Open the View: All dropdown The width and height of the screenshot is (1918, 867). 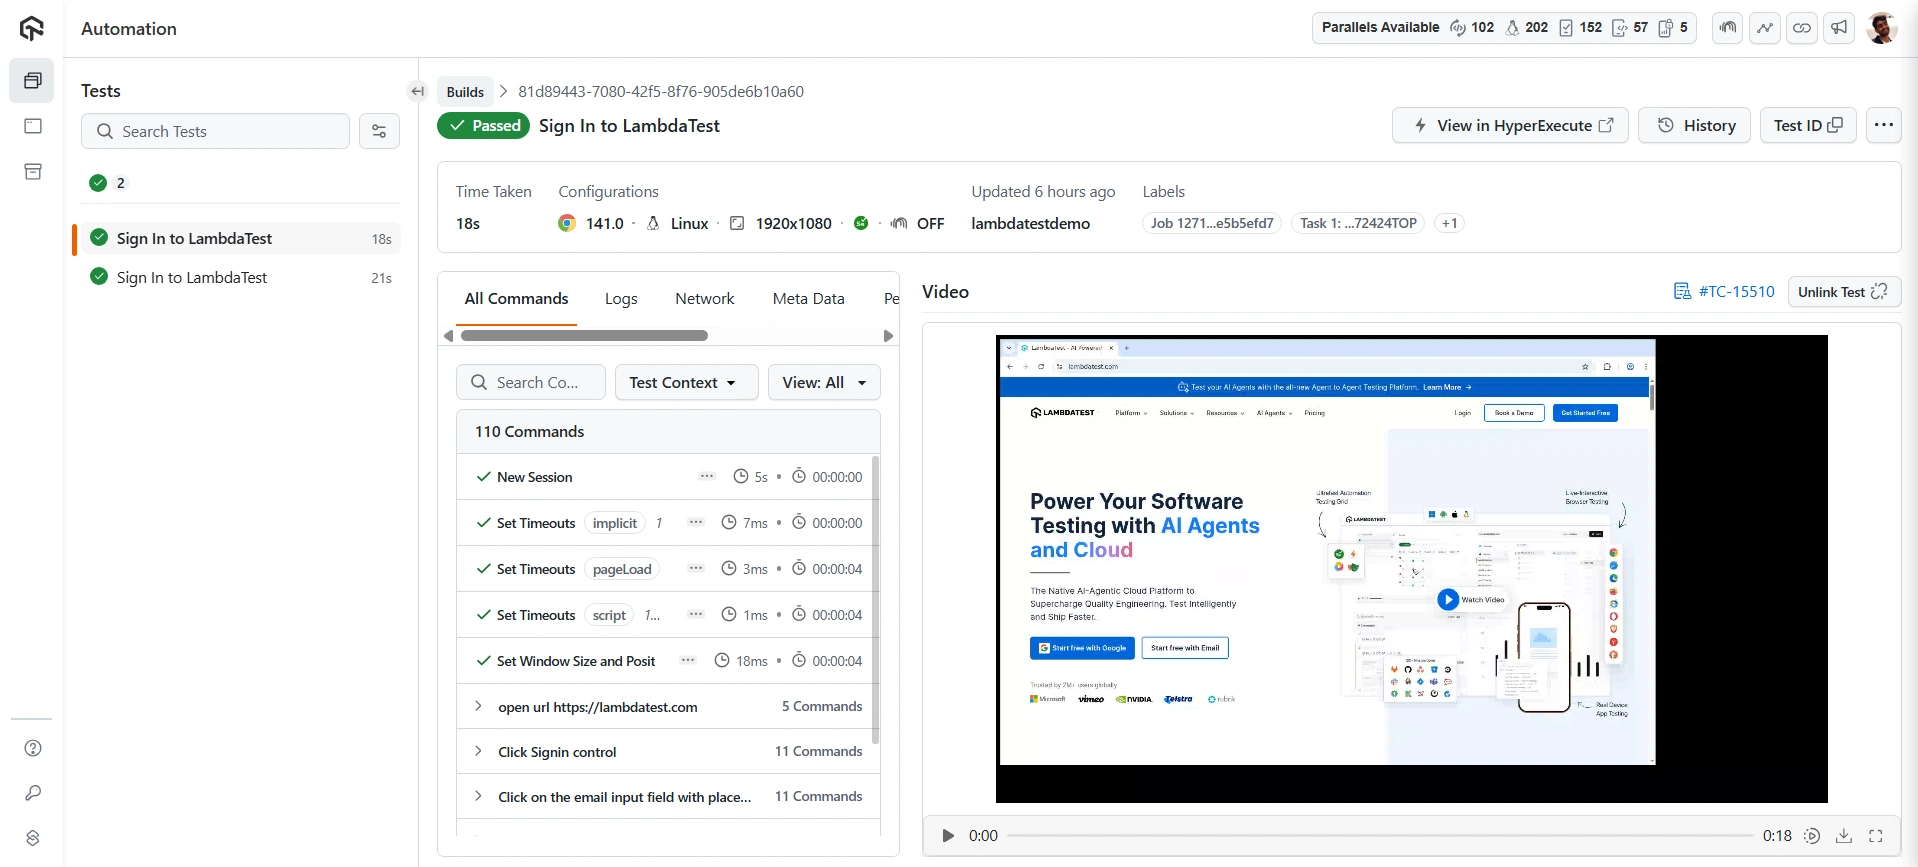pyautogui.click(x=823, y=382)
